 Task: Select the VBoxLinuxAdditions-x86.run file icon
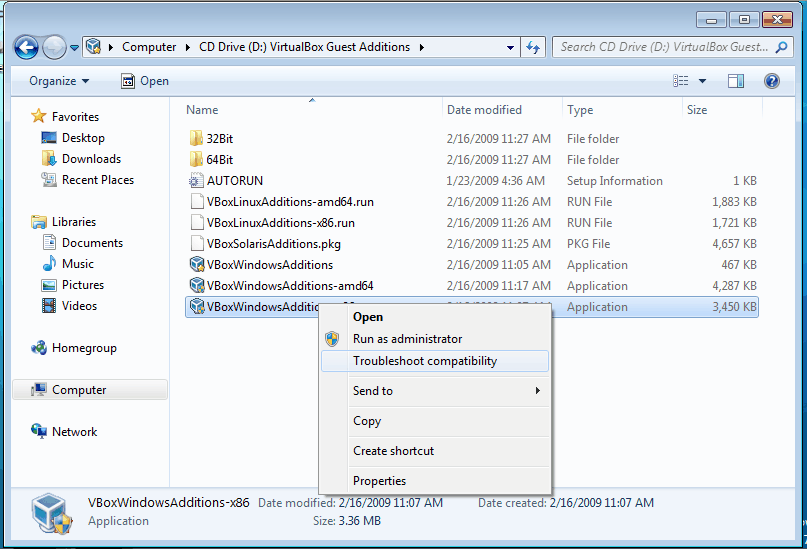coord(197,223)
